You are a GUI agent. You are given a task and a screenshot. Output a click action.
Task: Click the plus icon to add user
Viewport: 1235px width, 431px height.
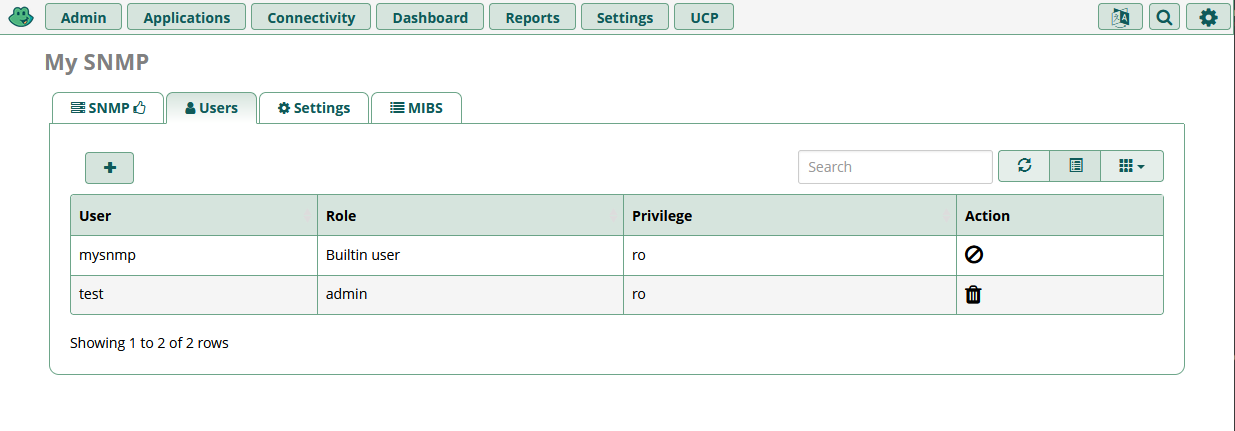click(x=110, y=168)
